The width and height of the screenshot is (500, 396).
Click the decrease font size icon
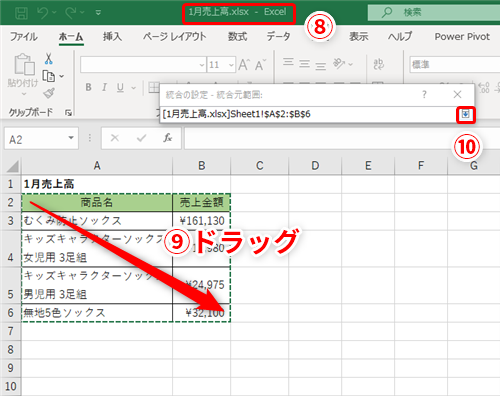(260, 65)
